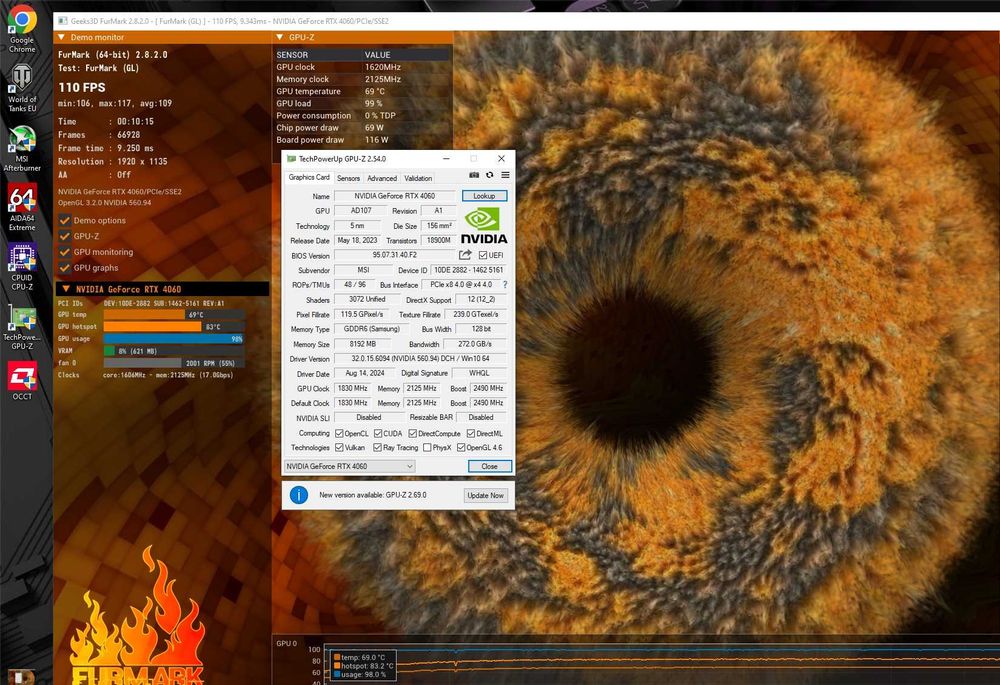Open MSI Afterburner desktop icon
1000x685 pixels.
(22, 148)
